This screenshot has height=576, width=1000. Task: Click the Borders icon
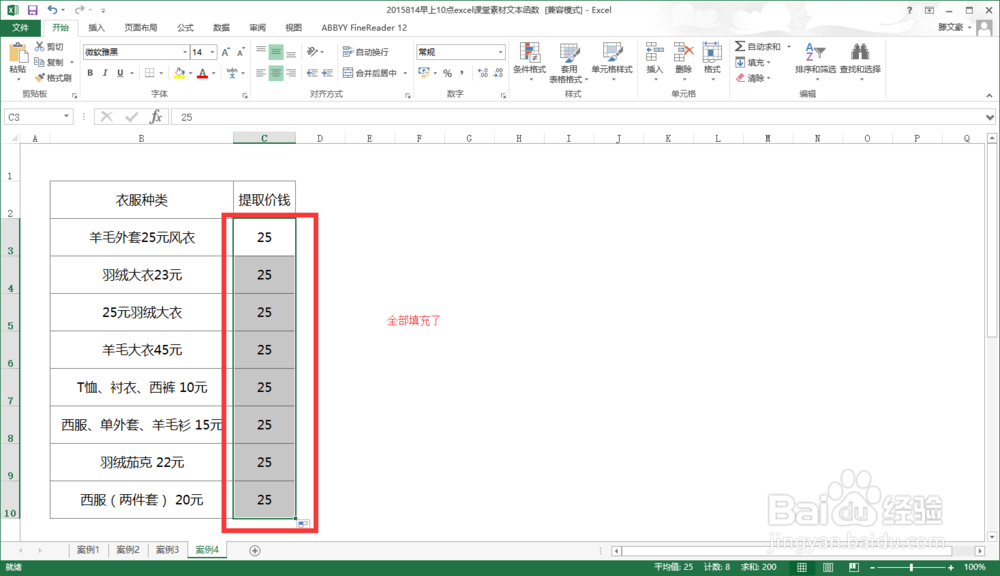149,73
